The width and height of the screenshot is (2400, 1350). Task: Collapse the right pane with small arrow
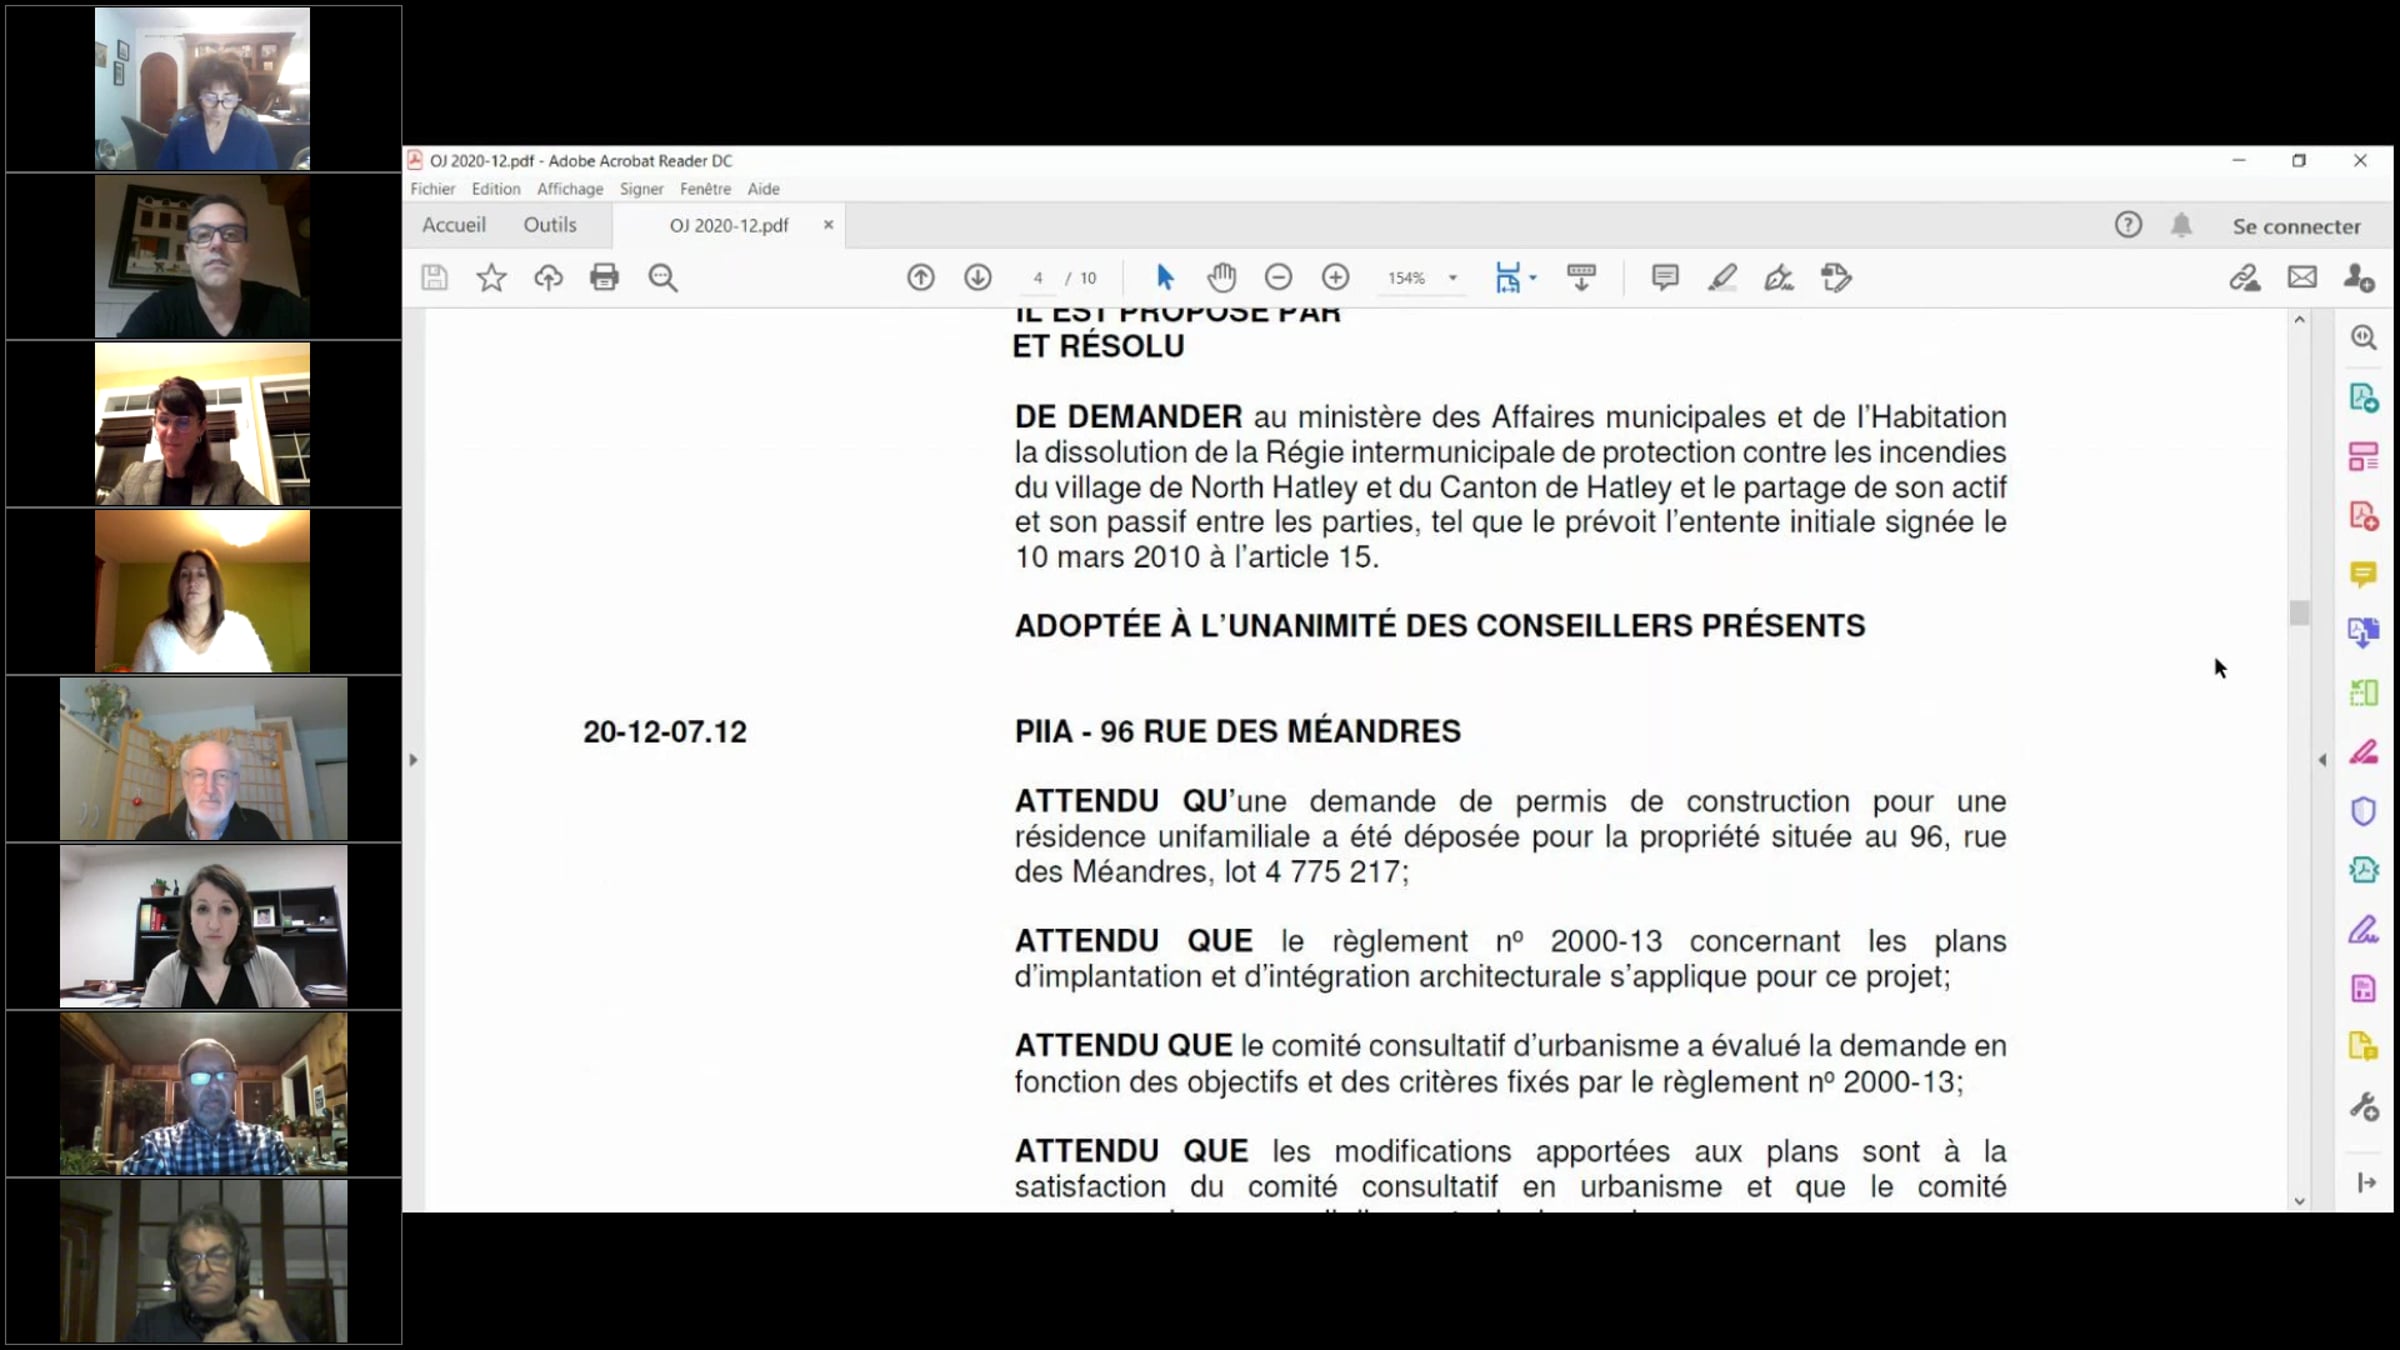(x=2322, y=760)
